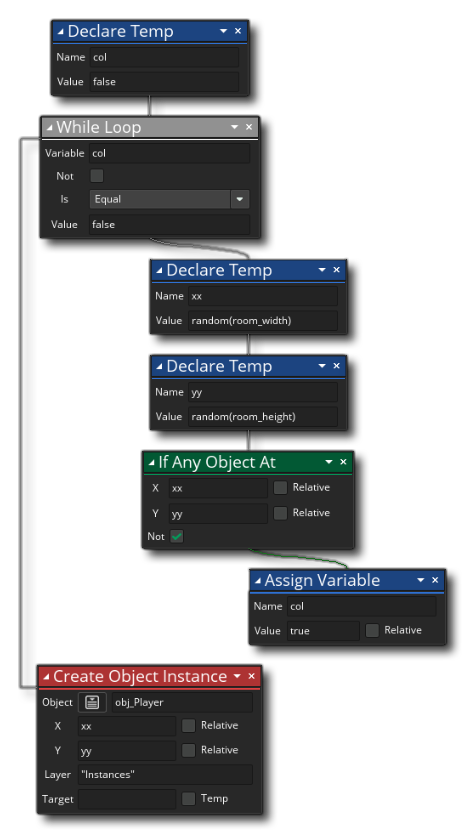Edit Layer field "Instances"
Screen dimensions: 466x834
165,775
